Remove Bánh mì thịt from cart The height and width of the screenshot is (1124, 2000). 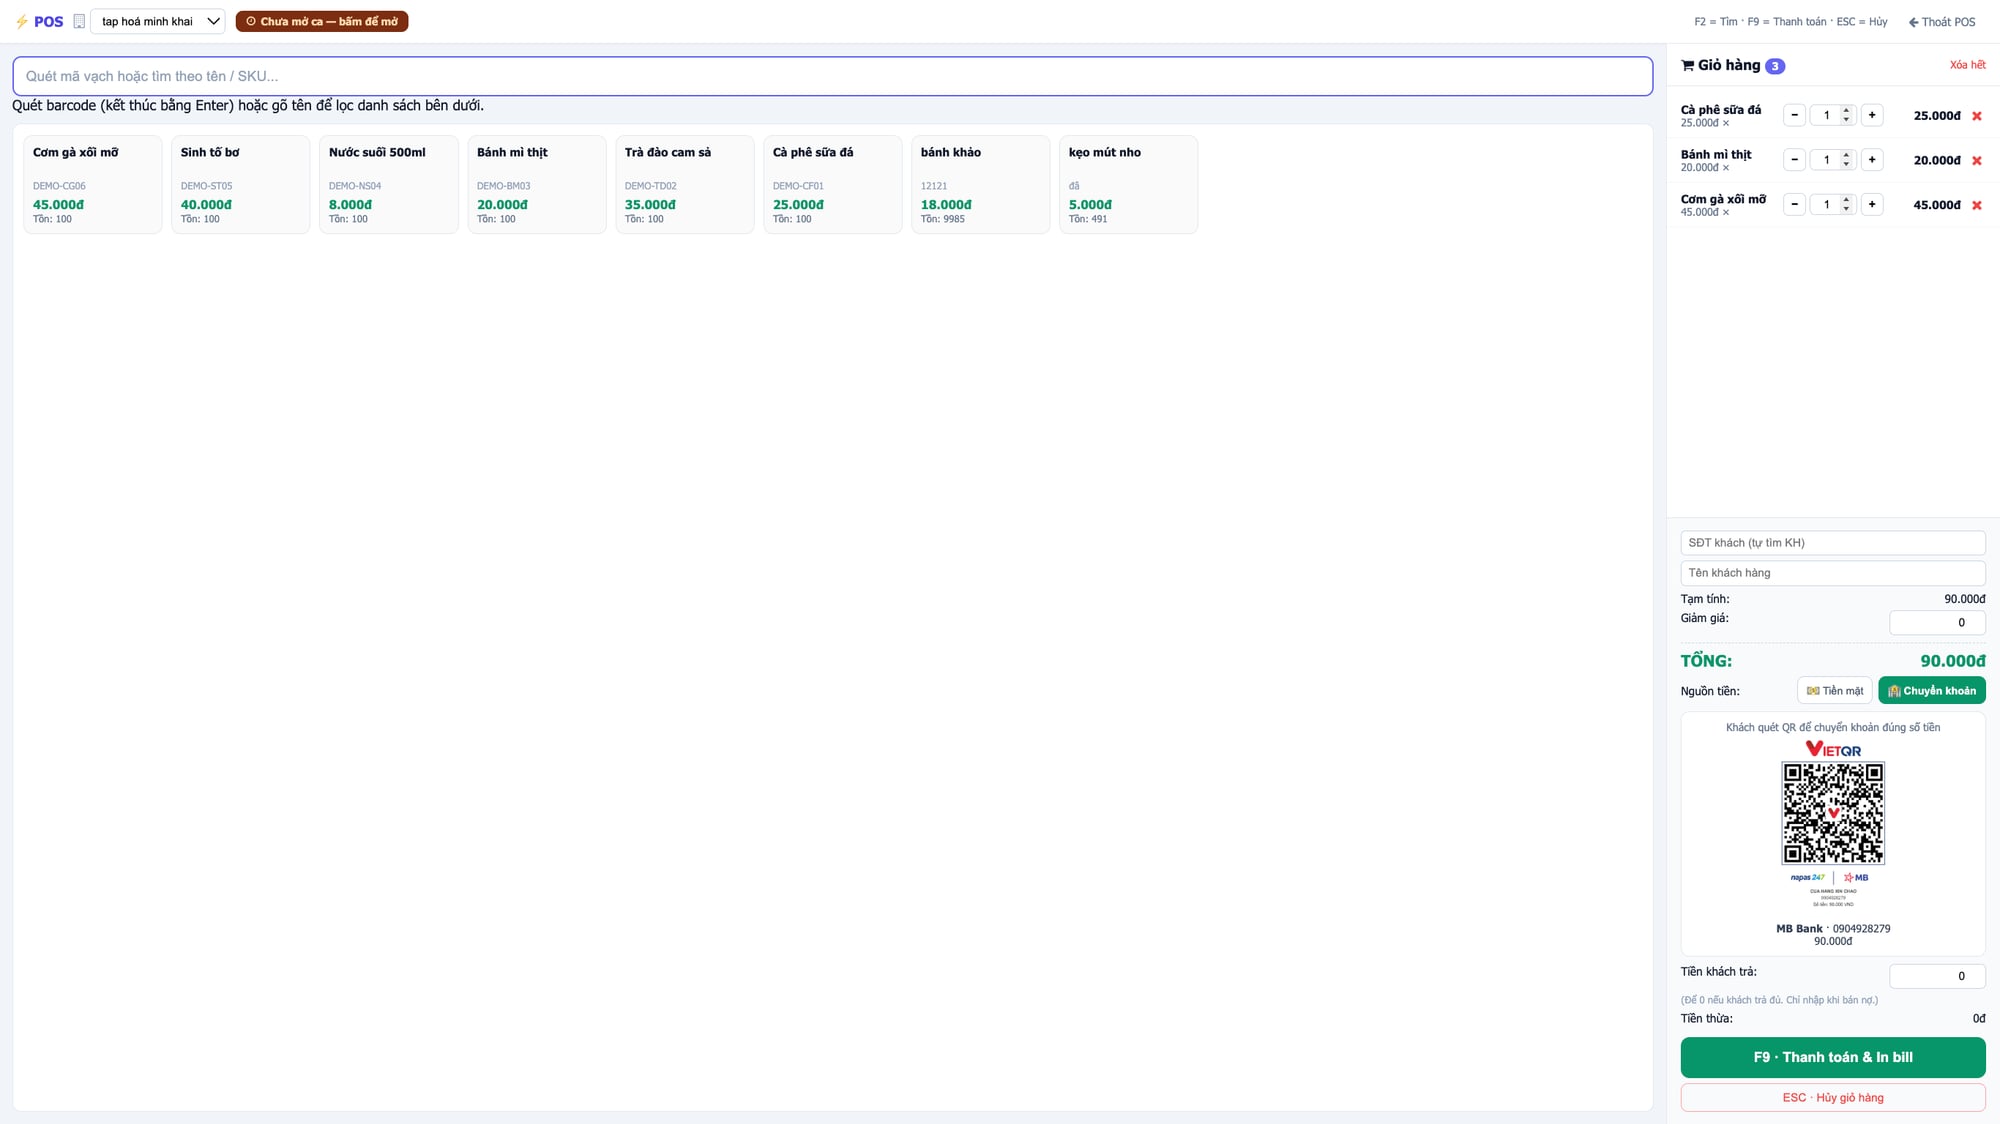[1976, 160]
